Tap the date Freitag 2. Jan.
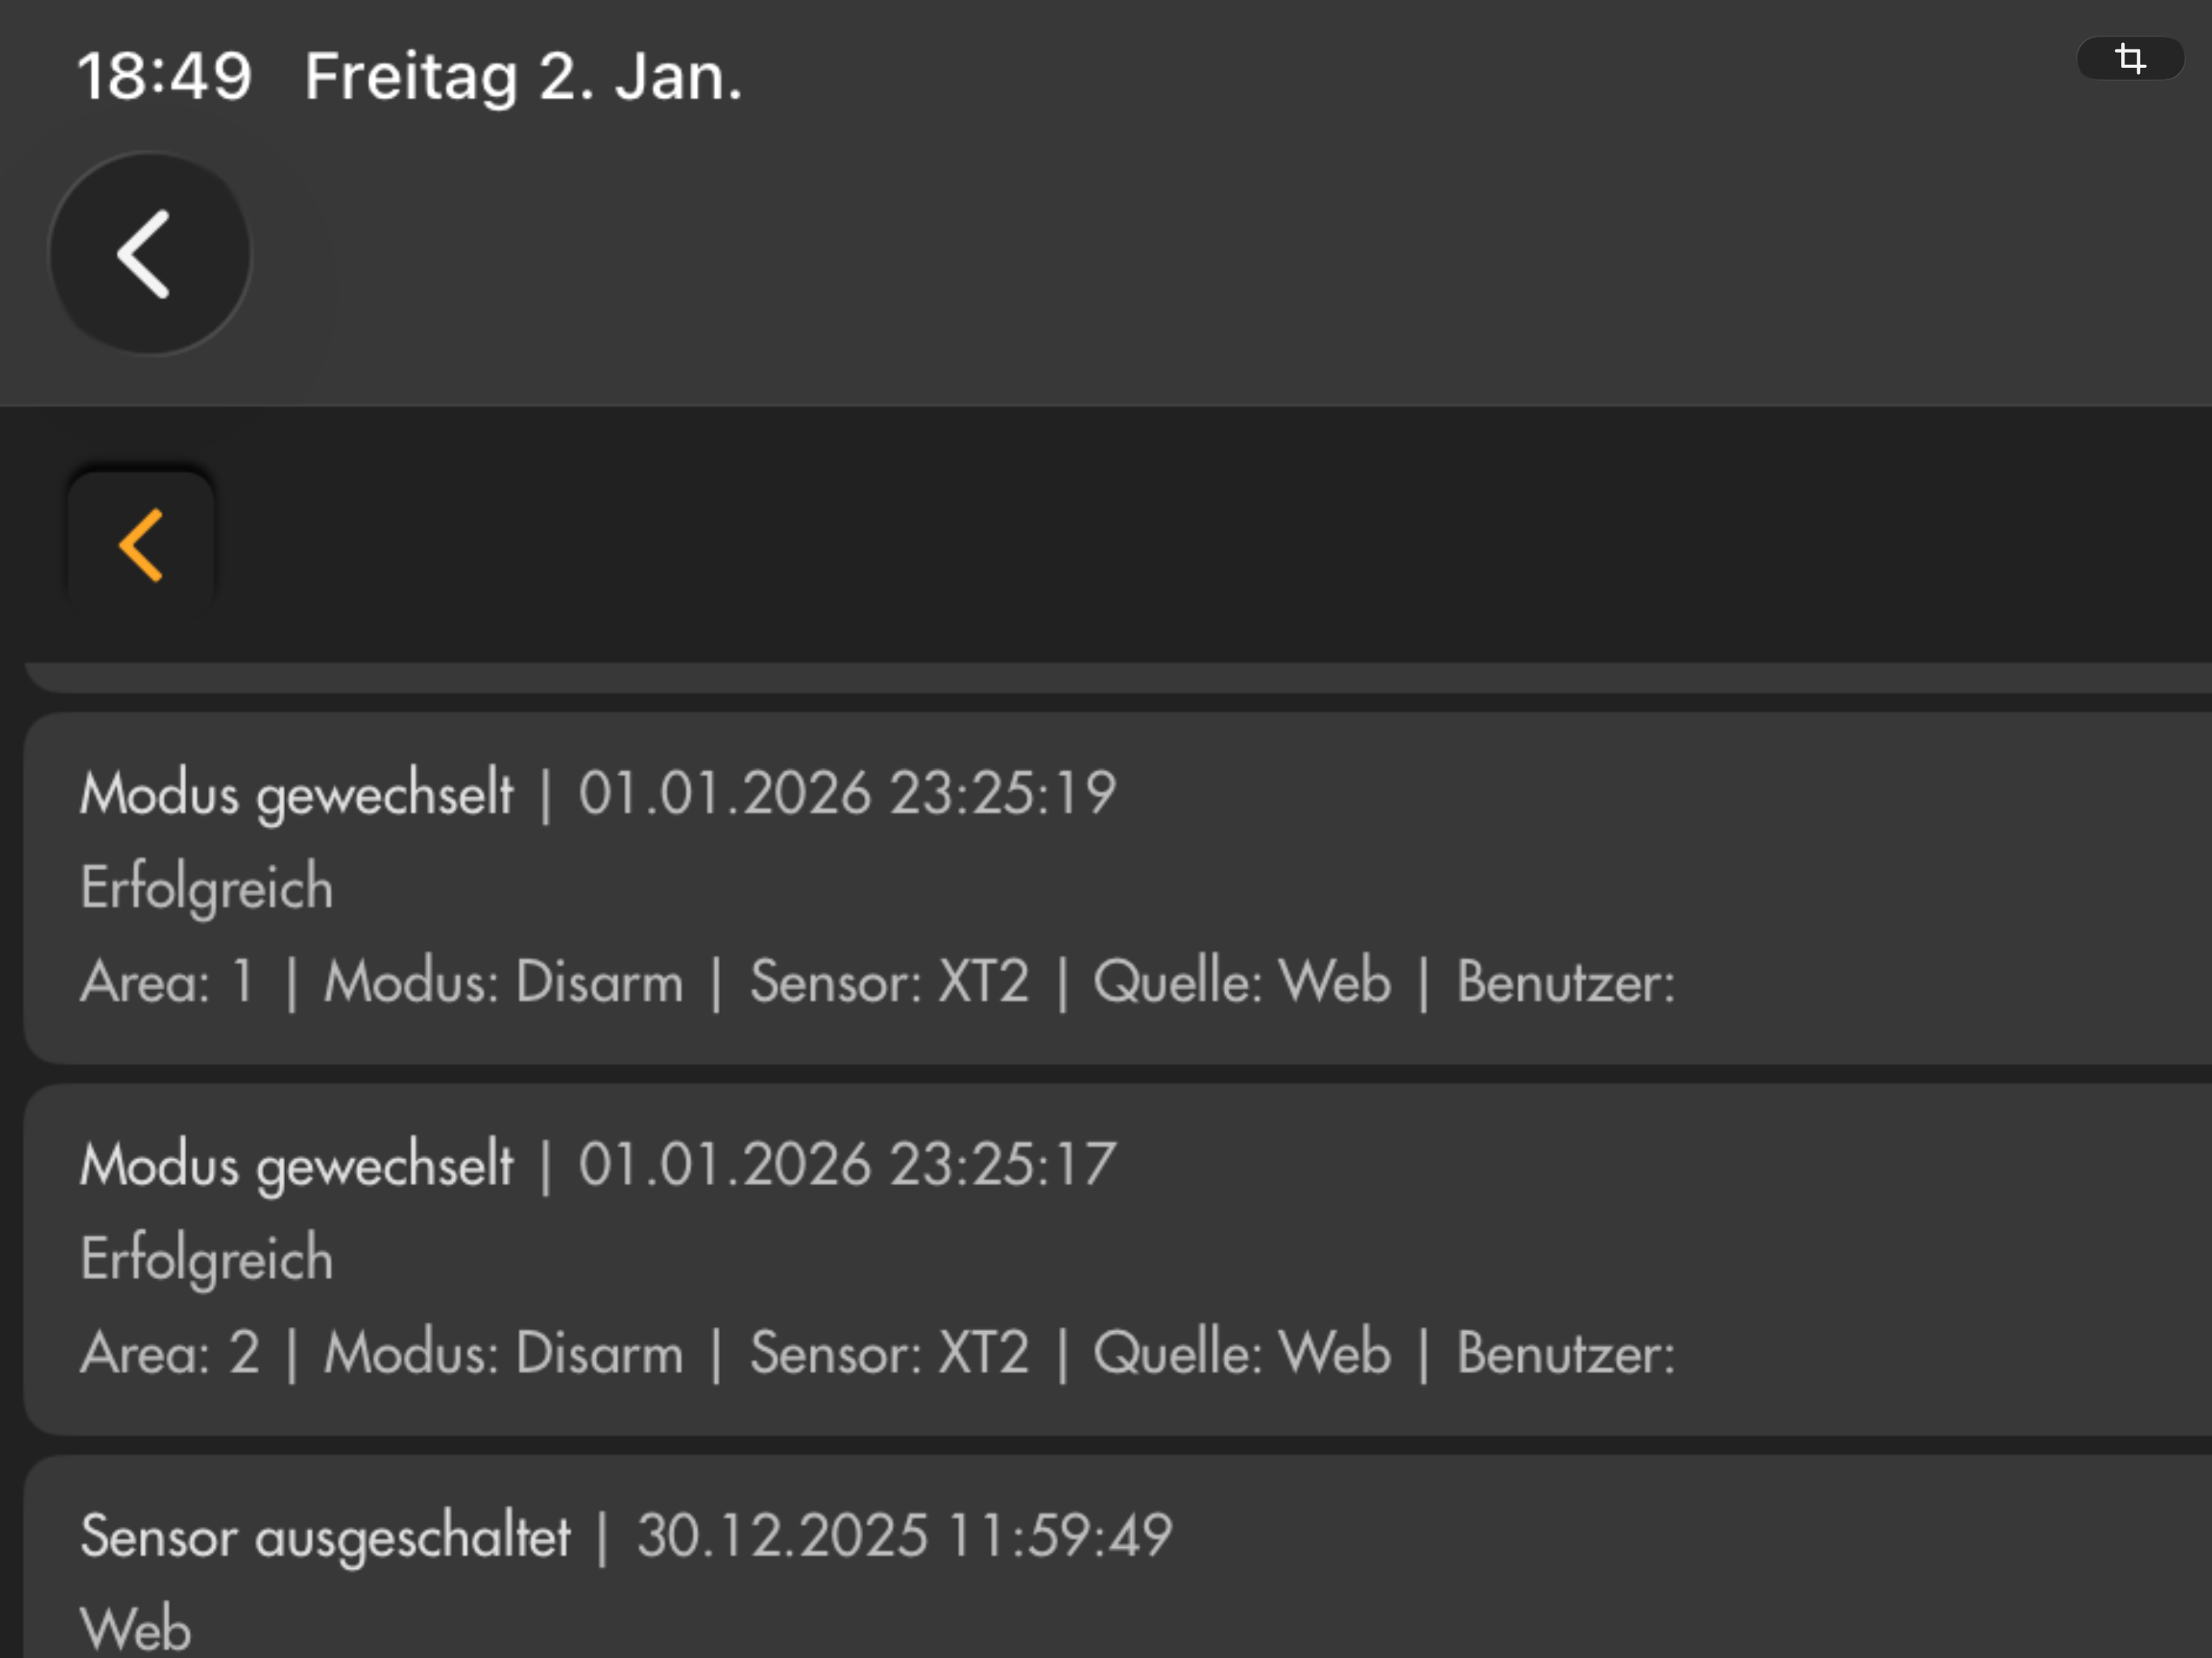This screenshot has height=1658, width=2212. (523, 77)
